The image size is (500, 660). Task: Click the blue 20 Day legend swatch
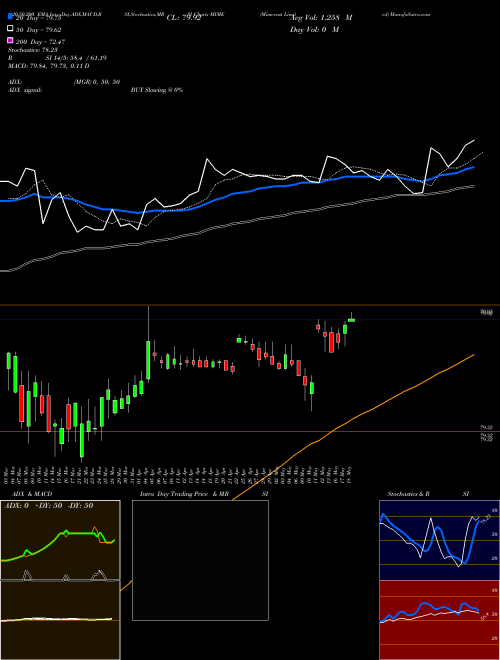[10, 17]
